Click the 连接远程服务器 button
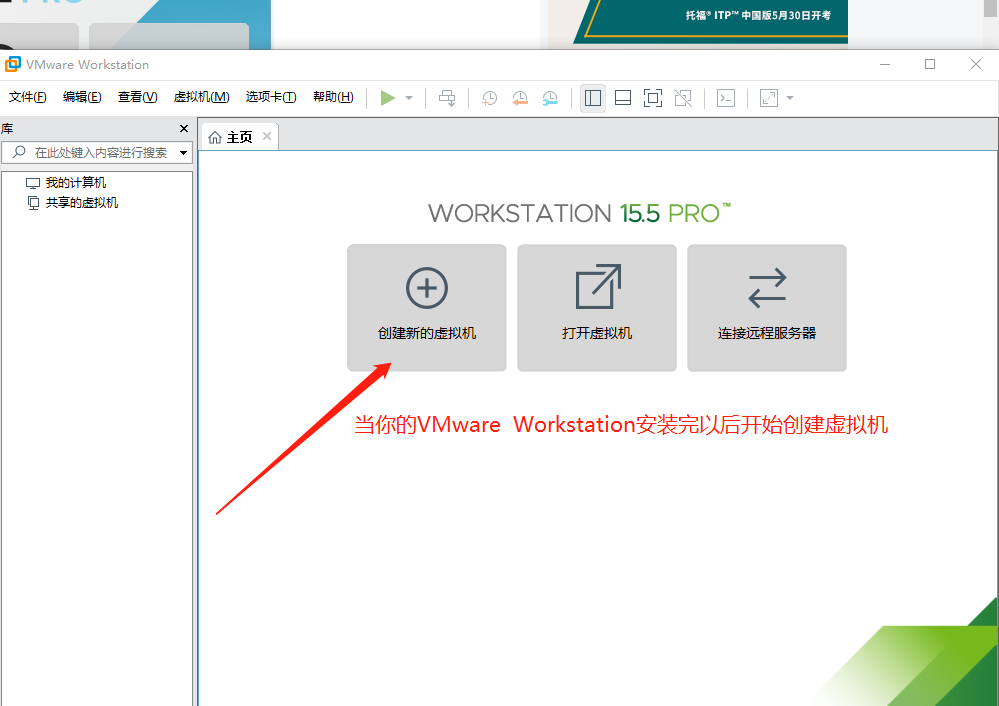The height and width of the screenshot is (706, 999). pos(767,308)
